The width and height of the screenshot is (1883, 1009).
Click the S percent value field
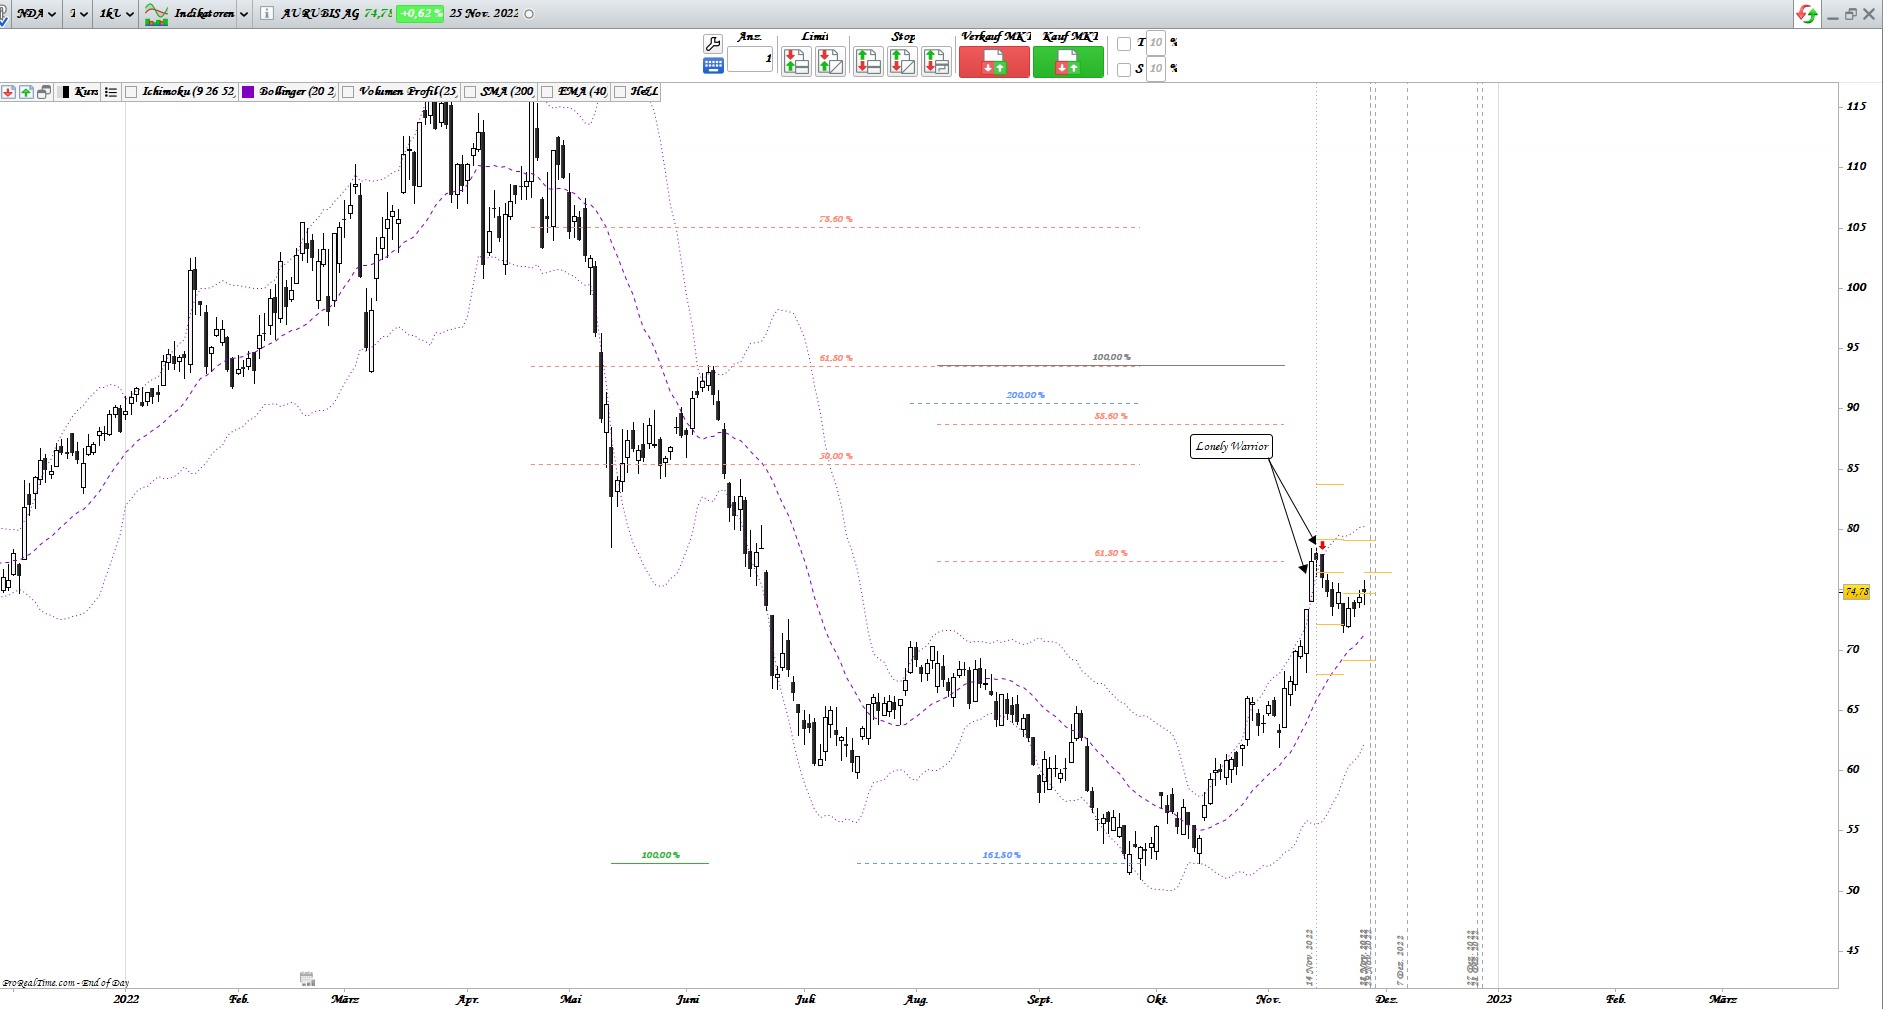[1156, 69]
